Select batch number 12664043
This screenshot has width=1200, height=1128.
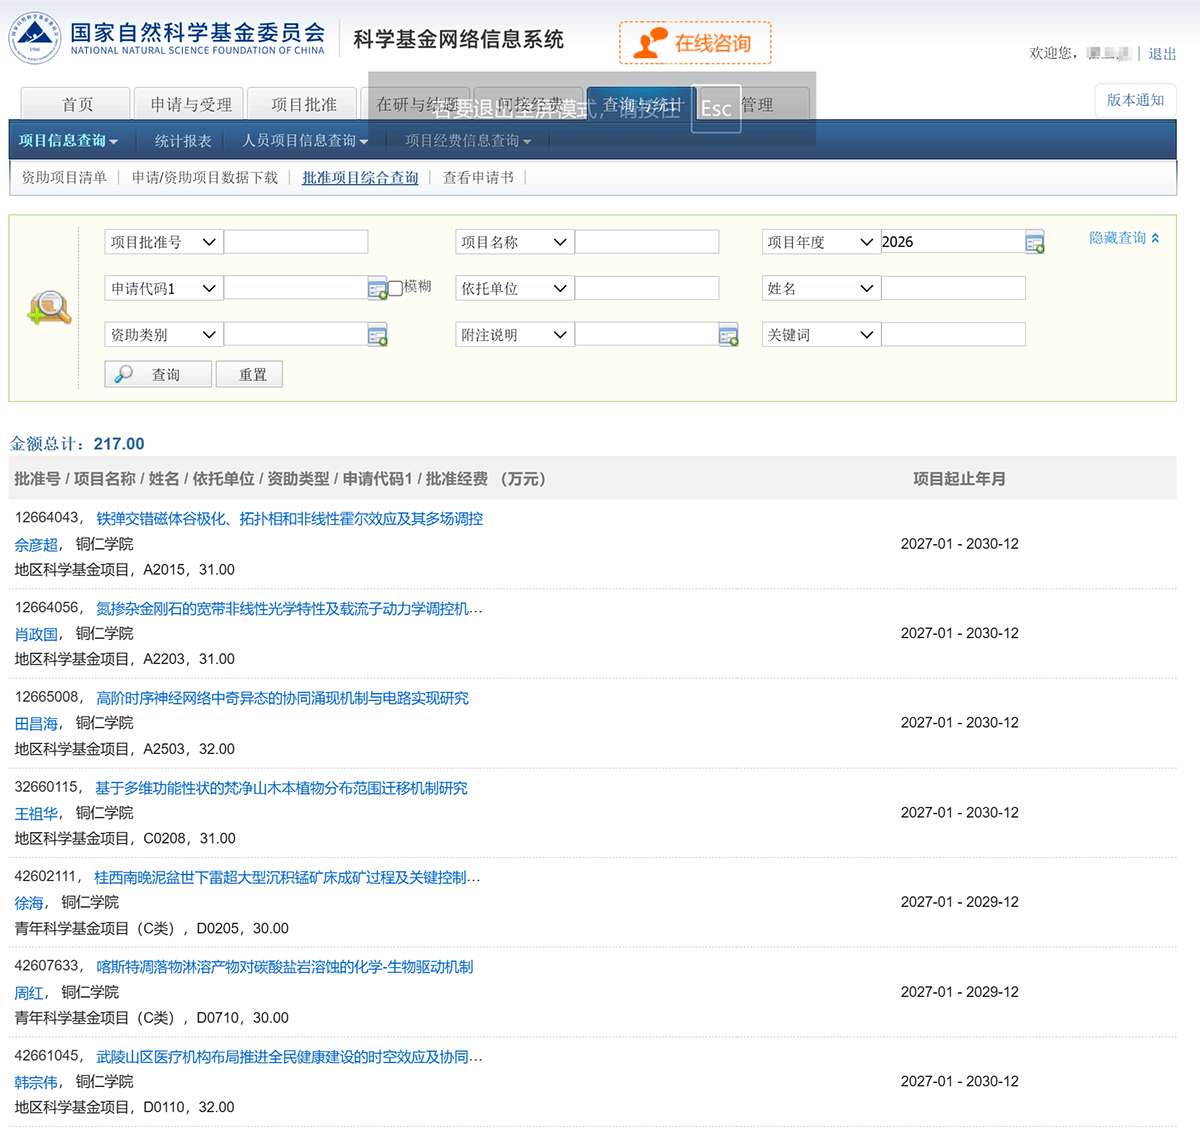coord(46,518)
